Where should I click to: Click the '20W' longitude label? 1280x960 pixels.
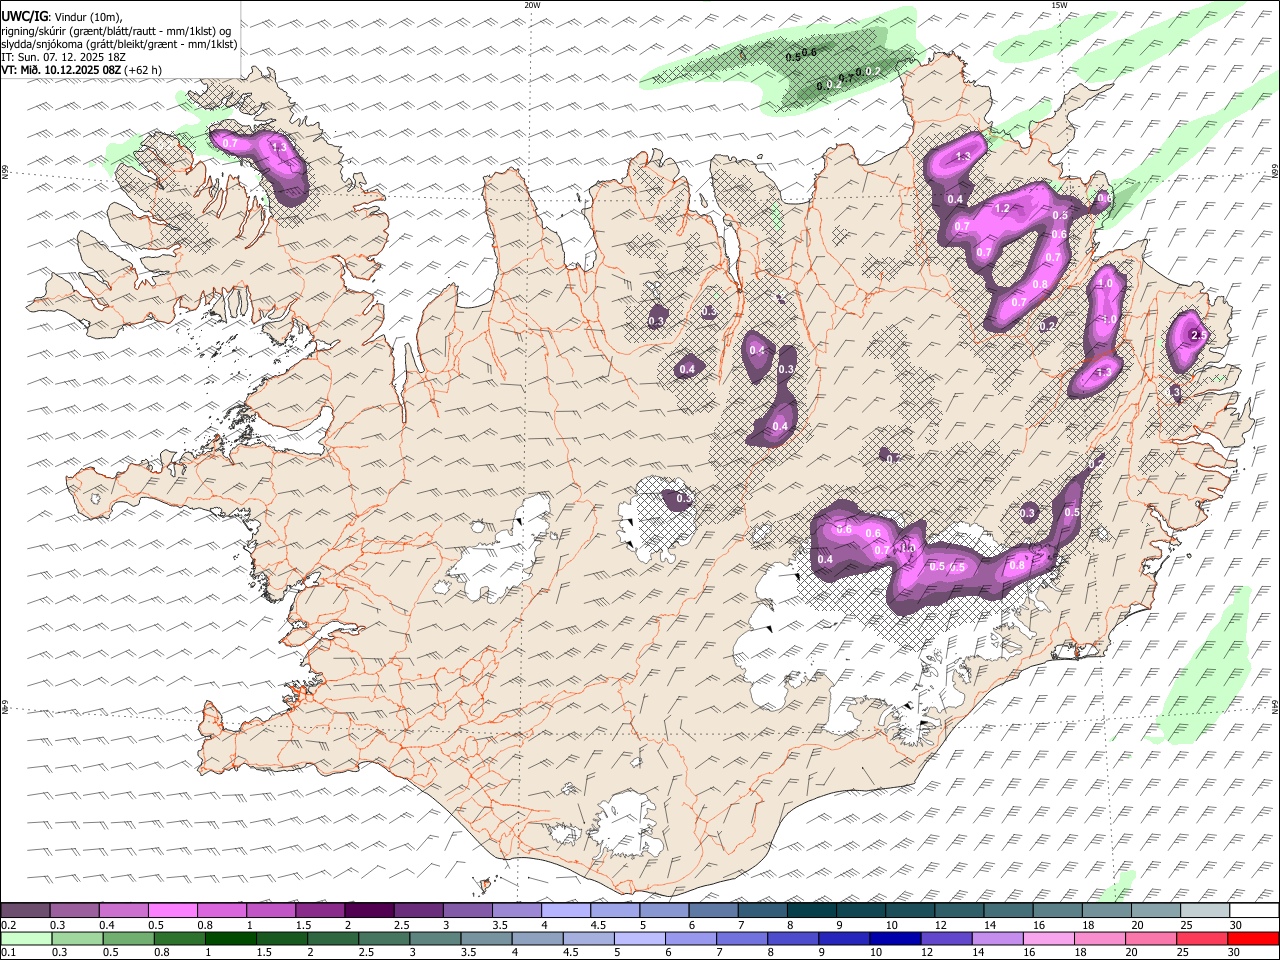click(x=533, y=5)
